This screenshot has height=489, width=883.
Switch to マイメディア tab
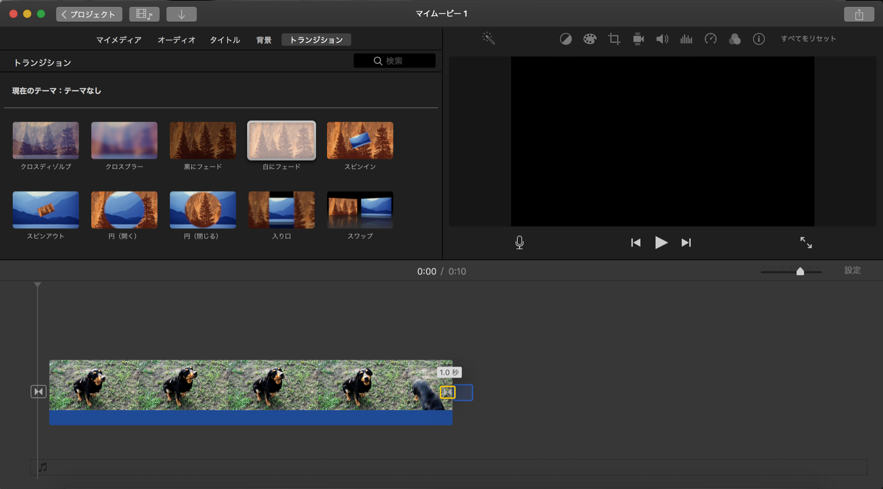click(119, 40)
